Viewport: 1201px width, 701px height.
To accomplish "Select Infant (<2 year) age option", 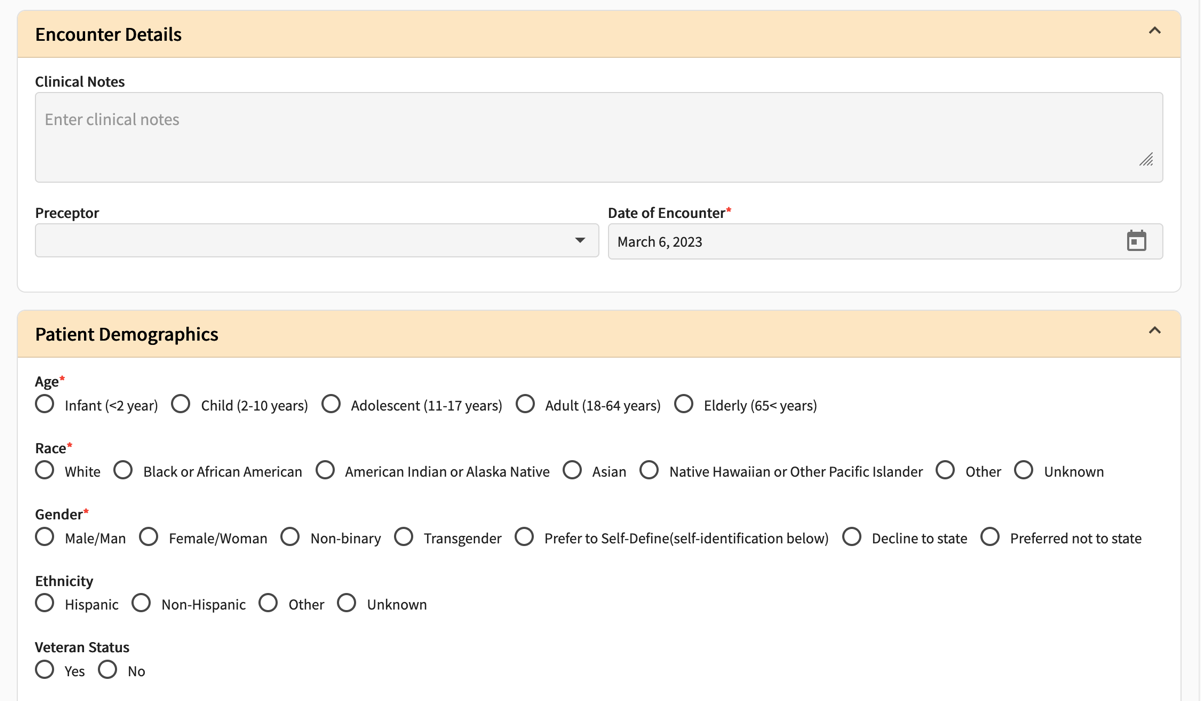I will [x=44, y=404].
